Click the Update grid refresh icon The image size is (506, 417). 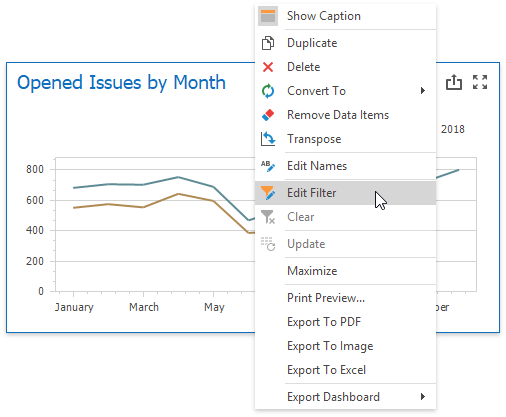[x=268, y=244]
